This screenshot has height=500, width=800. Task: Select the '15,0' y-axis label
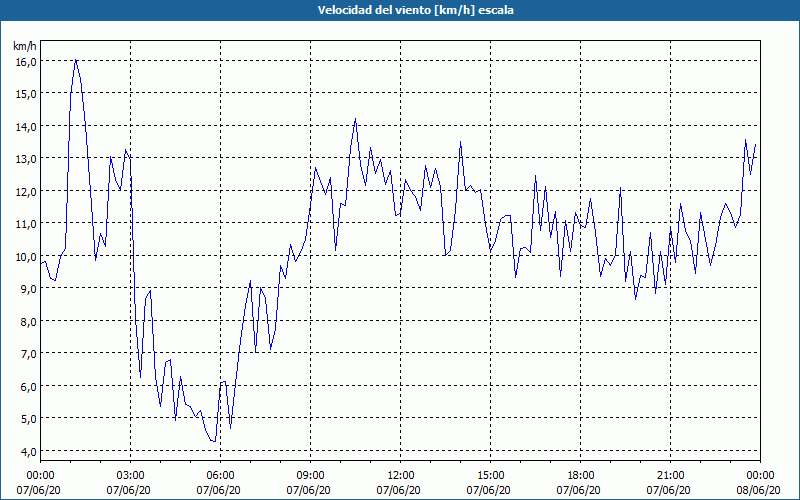[x=26, y=94]
